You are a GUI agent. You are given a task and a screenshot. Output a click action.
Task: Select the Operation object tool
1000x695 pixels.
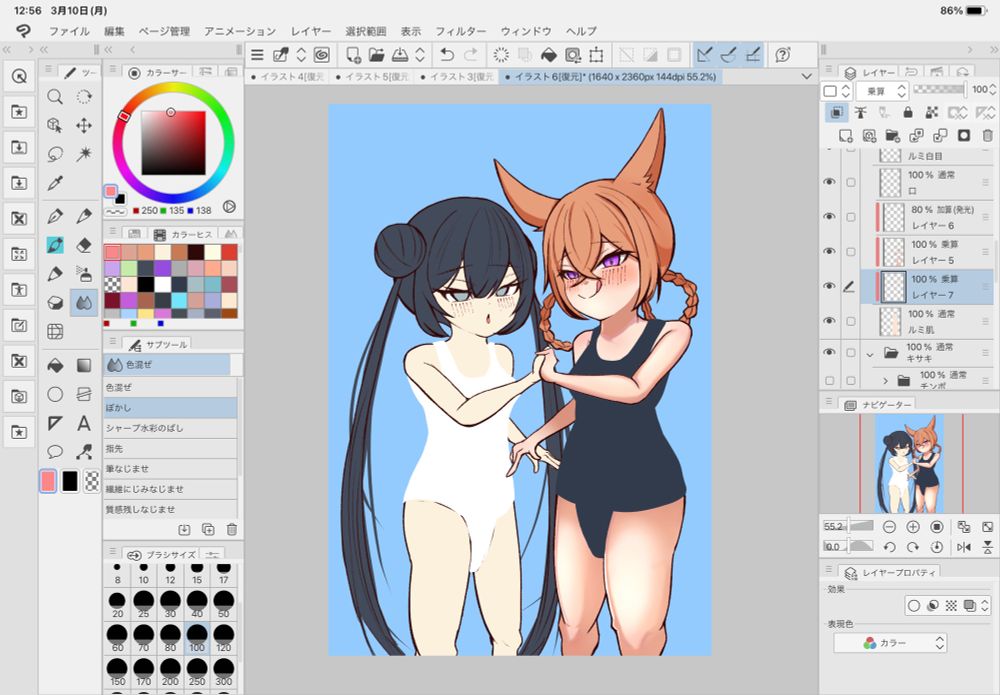pos(55,125)
